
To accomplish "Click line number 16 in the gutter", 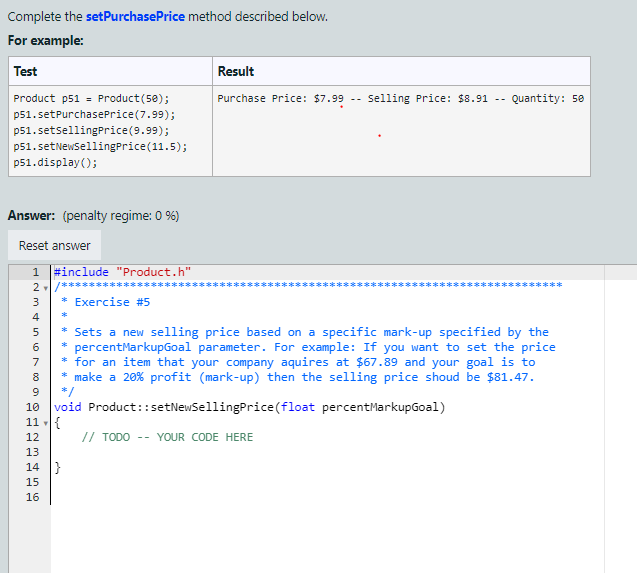I will 32,497.
